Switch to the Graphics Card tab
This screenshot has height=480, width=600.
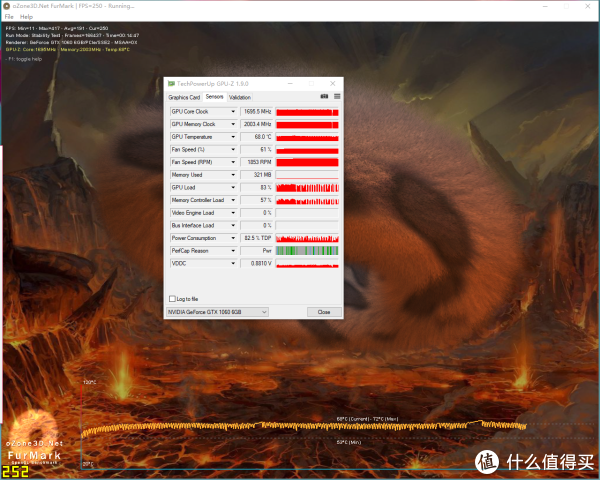(x=184, y=97)
